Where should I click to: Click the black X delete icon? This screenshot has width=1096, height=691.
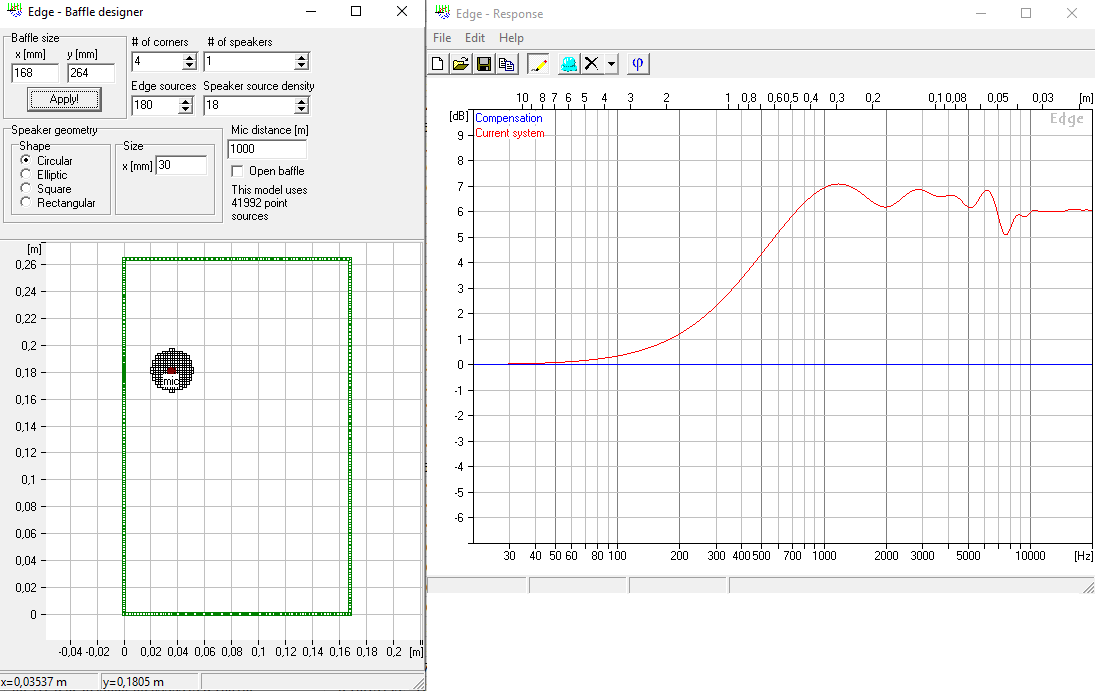coord(591,64)
